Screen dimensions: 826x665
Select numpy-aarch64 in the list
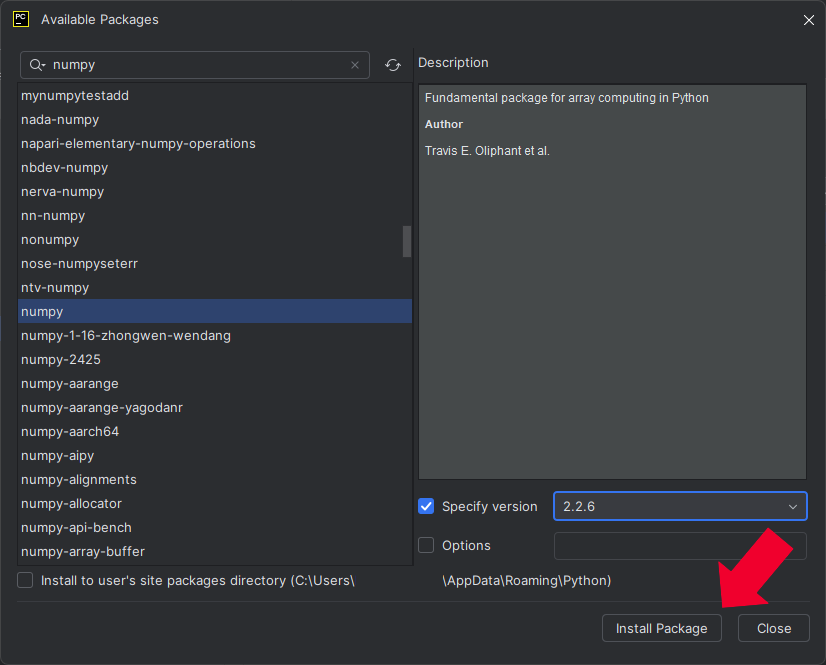(70, 432)
